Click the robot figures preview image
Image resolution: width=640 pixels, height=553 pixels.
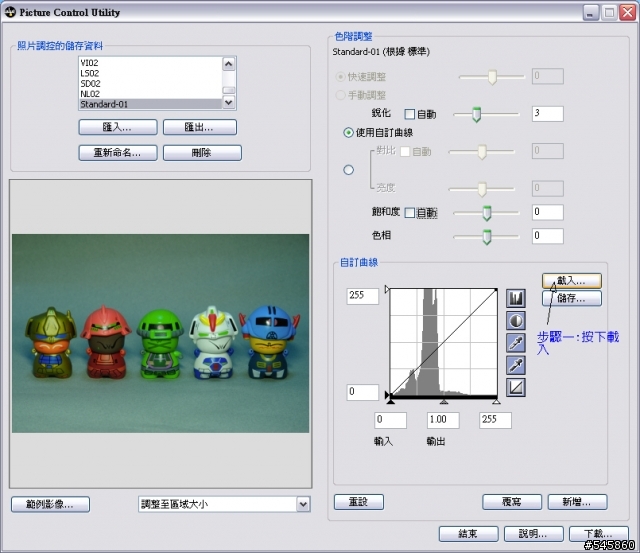160,333
